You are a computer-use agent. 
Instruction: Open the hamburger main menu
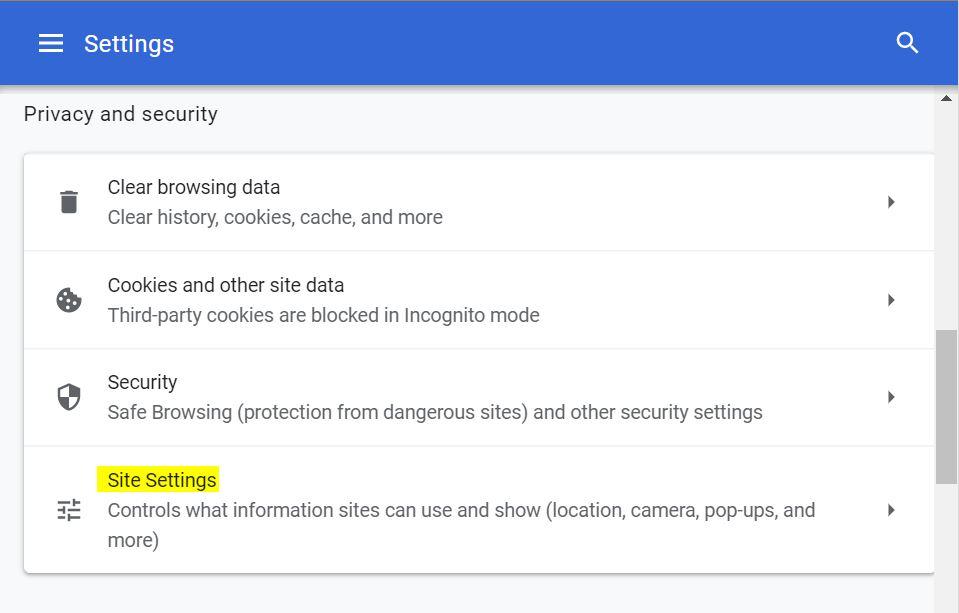click(51, 43)
